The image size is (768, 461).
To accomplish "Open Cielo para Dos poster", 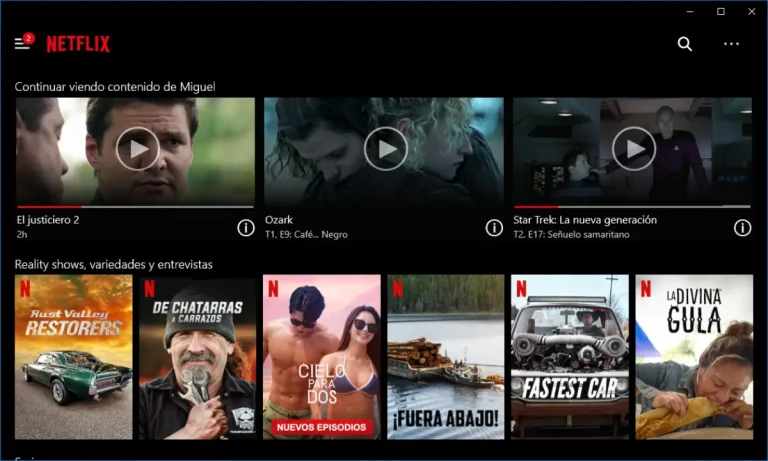I will pos(322,357).
